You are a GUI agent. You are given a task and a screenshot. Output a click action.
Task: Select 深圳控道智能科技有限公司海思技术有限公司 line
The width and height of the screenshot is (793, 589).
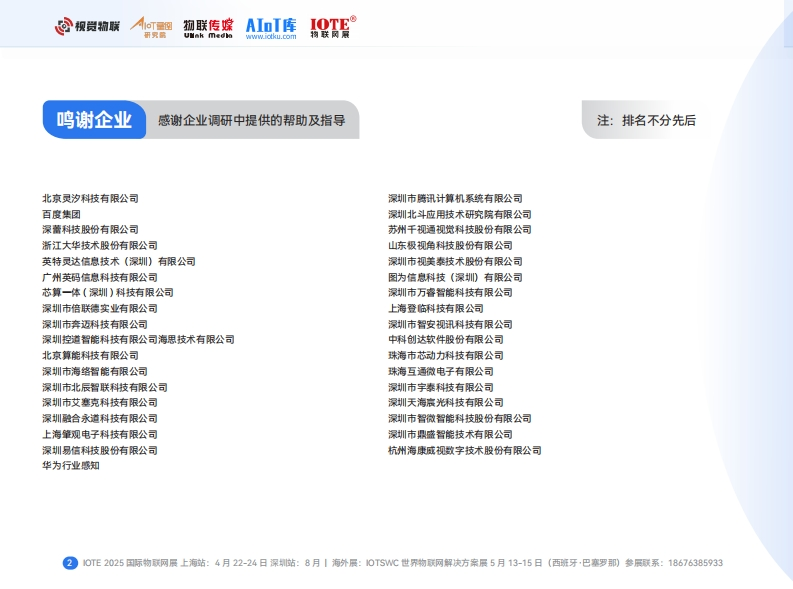click(x=138, y=340)
